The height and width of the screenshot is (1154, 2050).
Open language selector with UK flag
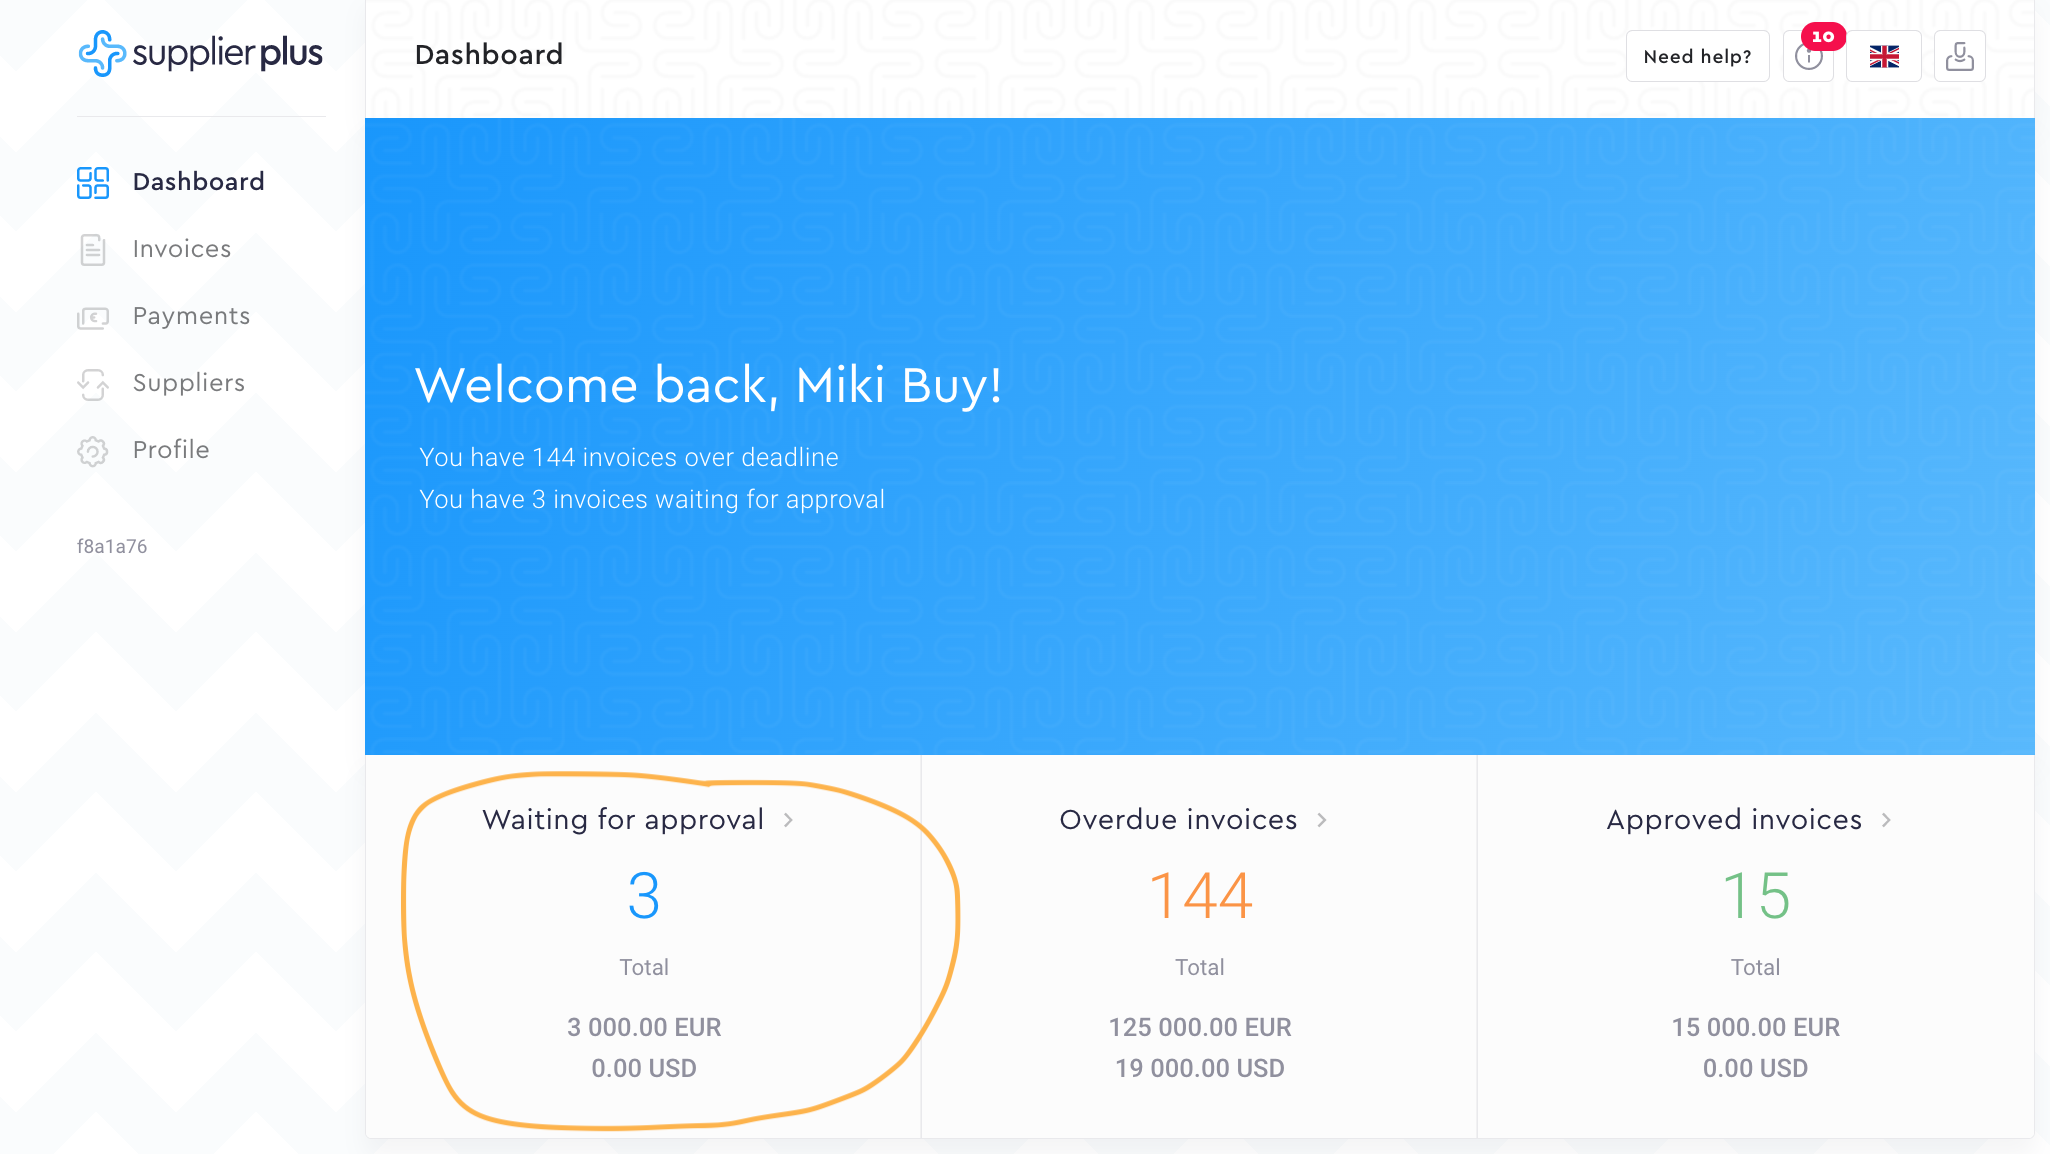pos(1884,56)
